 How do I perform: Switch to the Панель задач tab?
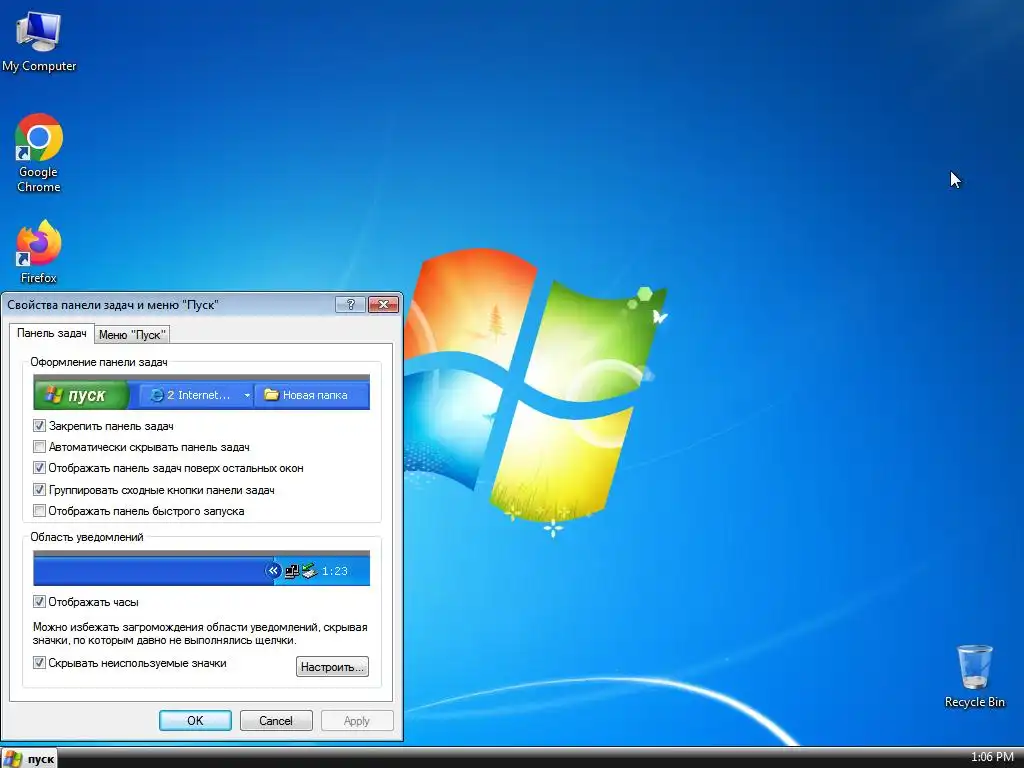52,333
